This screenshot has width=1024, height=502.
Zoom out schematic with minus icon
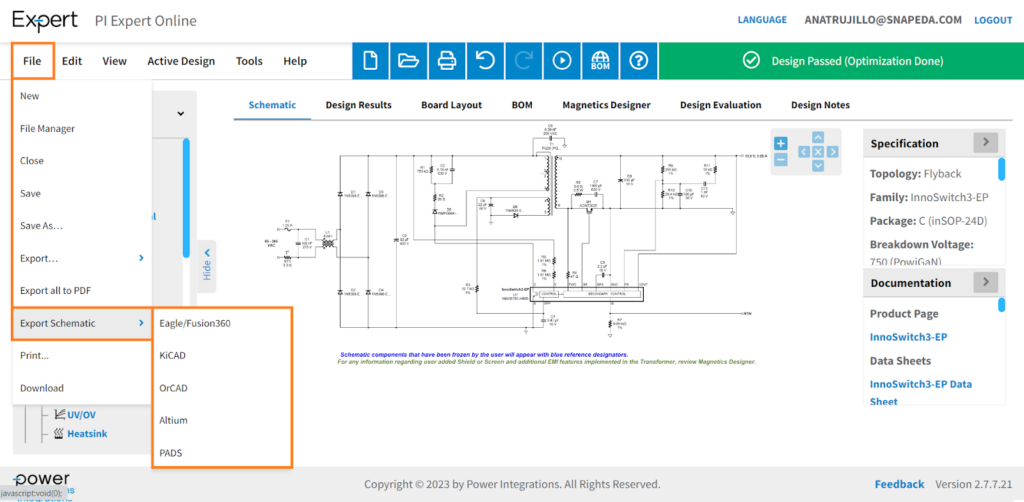pos(781,159)
